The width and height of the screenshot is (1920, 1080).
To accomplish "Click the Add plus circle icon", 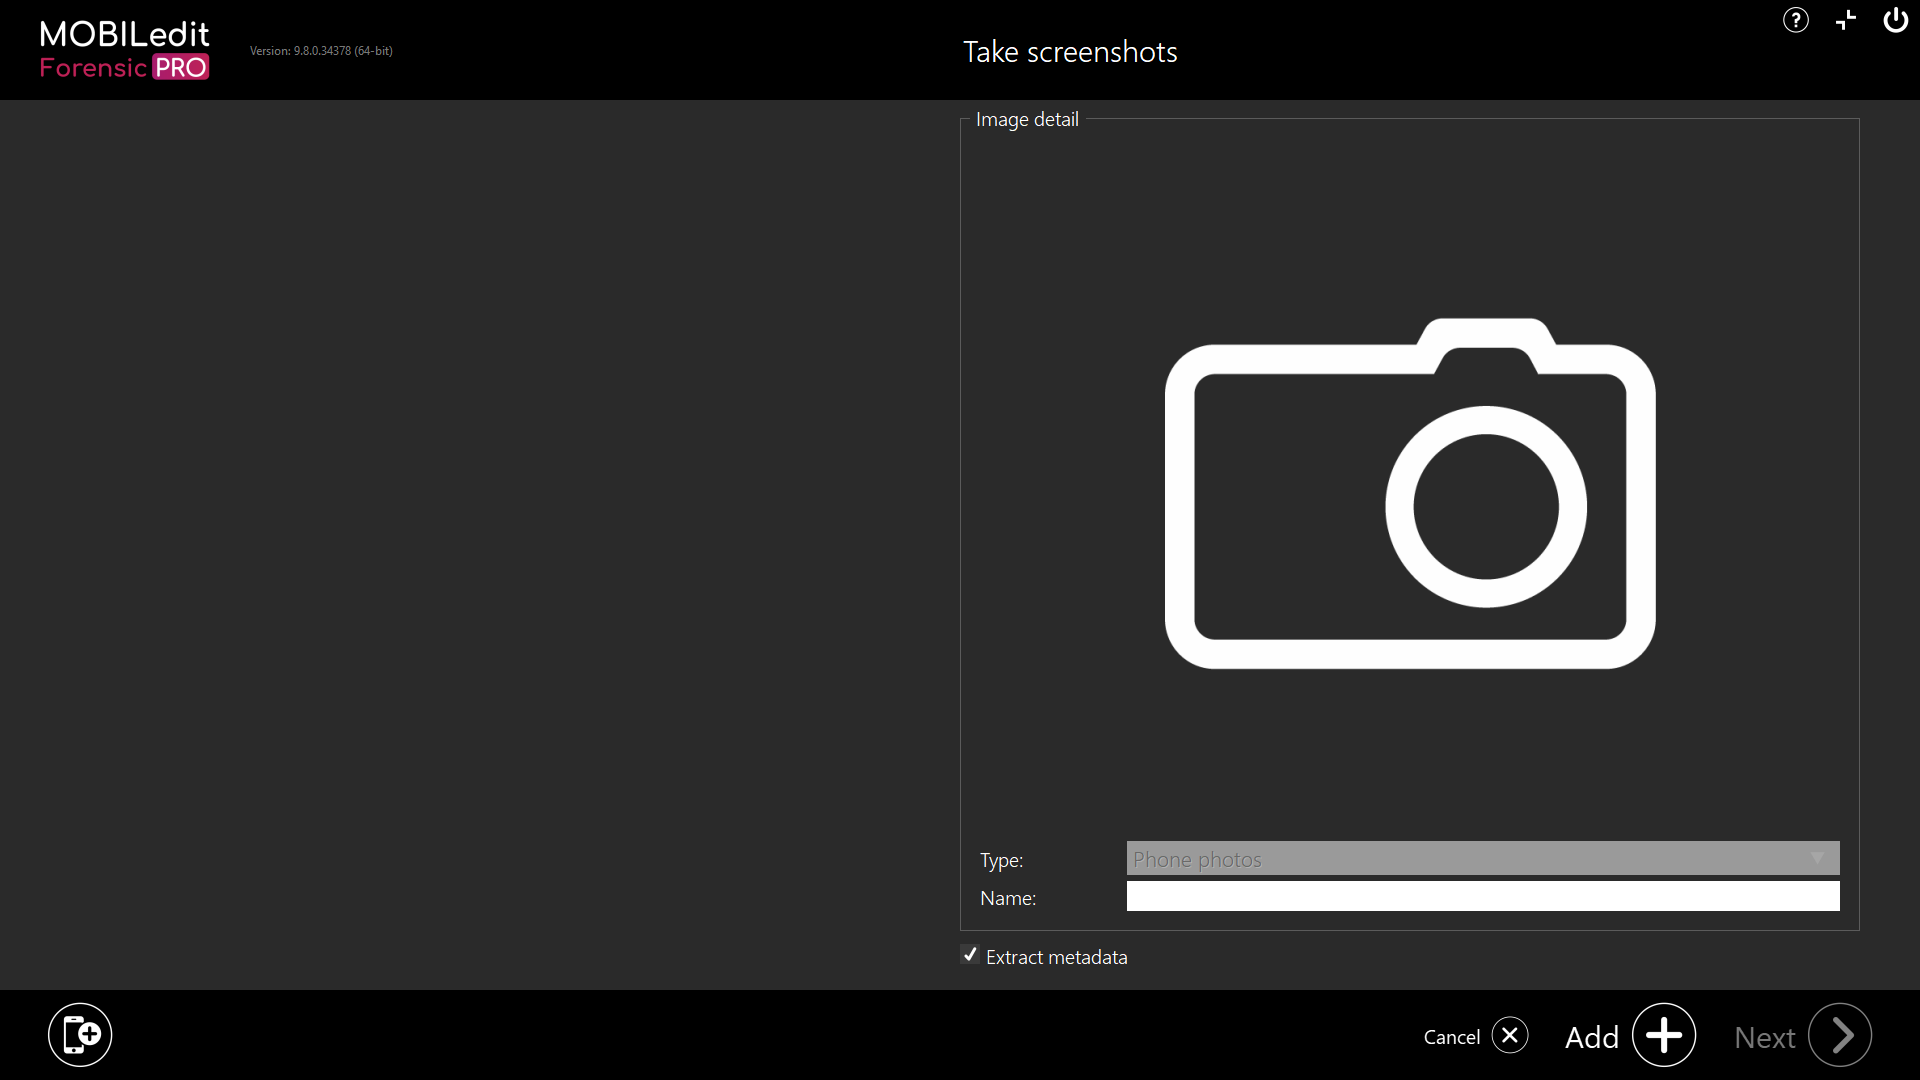I will 1664,1035.
